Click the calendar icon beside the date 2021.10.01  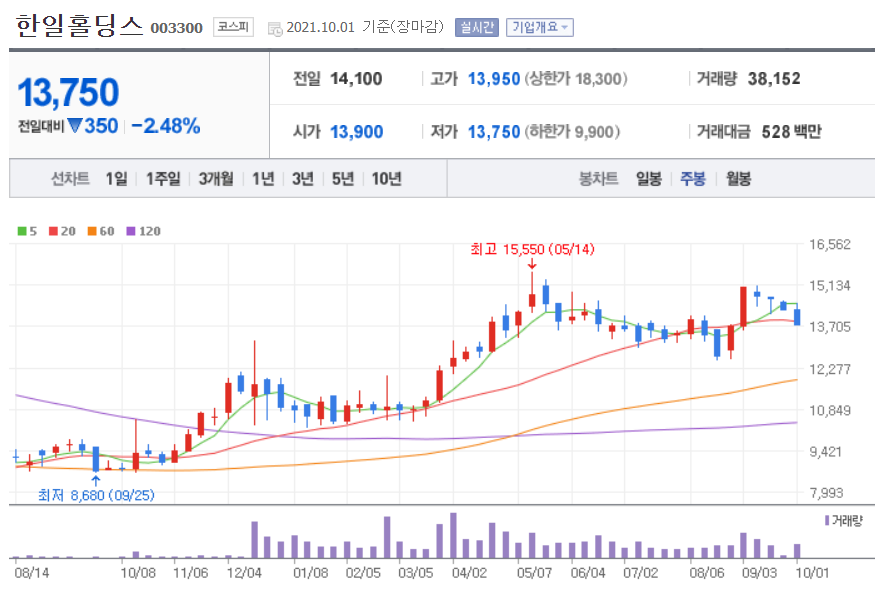point(273,28)
